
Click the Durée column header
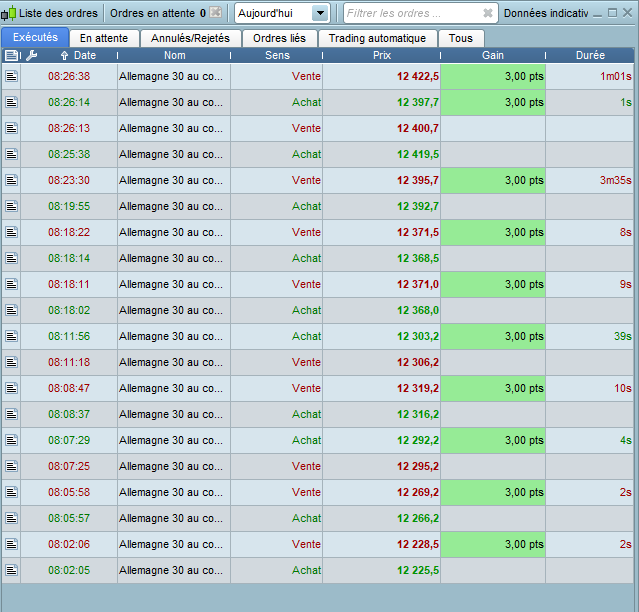click(590, 55)
